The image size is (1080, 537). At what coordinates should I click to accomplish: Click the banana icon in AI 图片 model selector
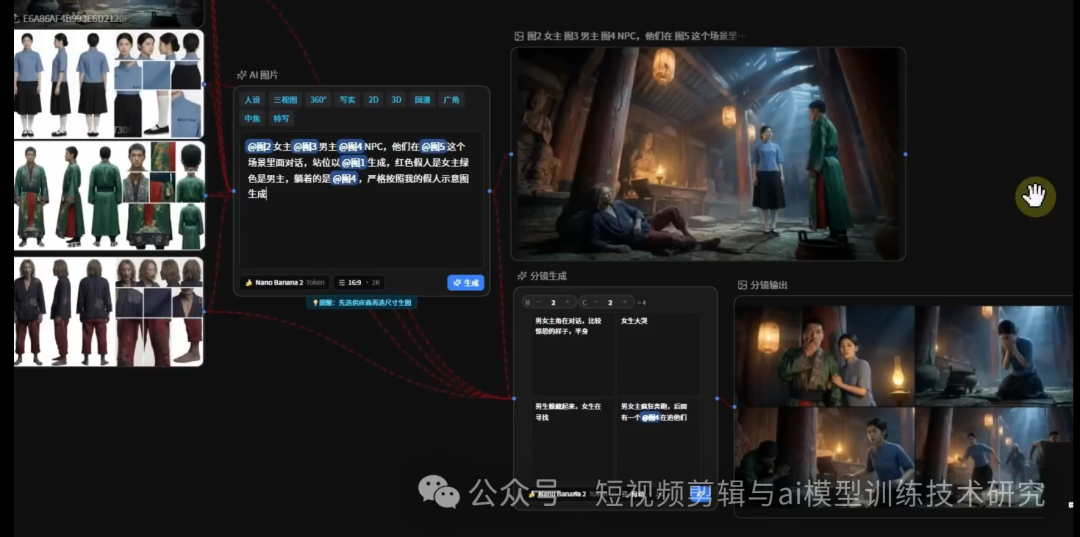(x=249, y=283)
